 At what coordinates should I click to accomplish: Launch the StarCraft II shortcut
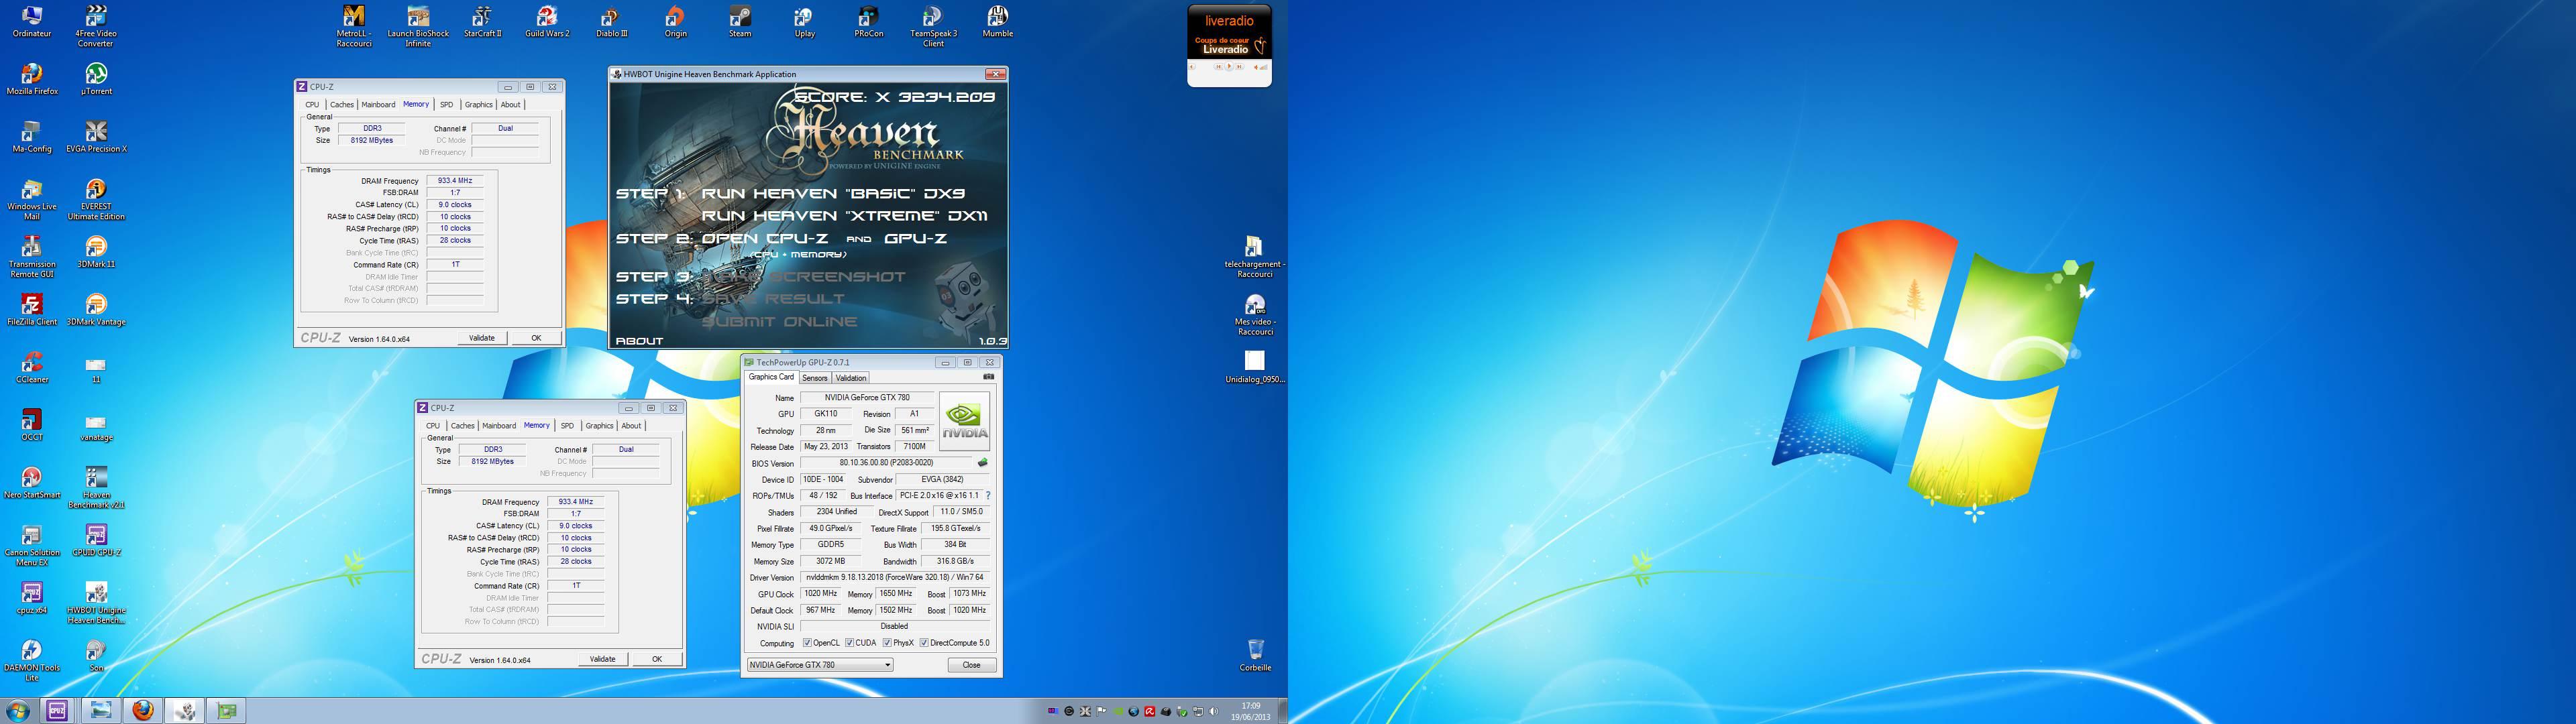pos(482,22)
